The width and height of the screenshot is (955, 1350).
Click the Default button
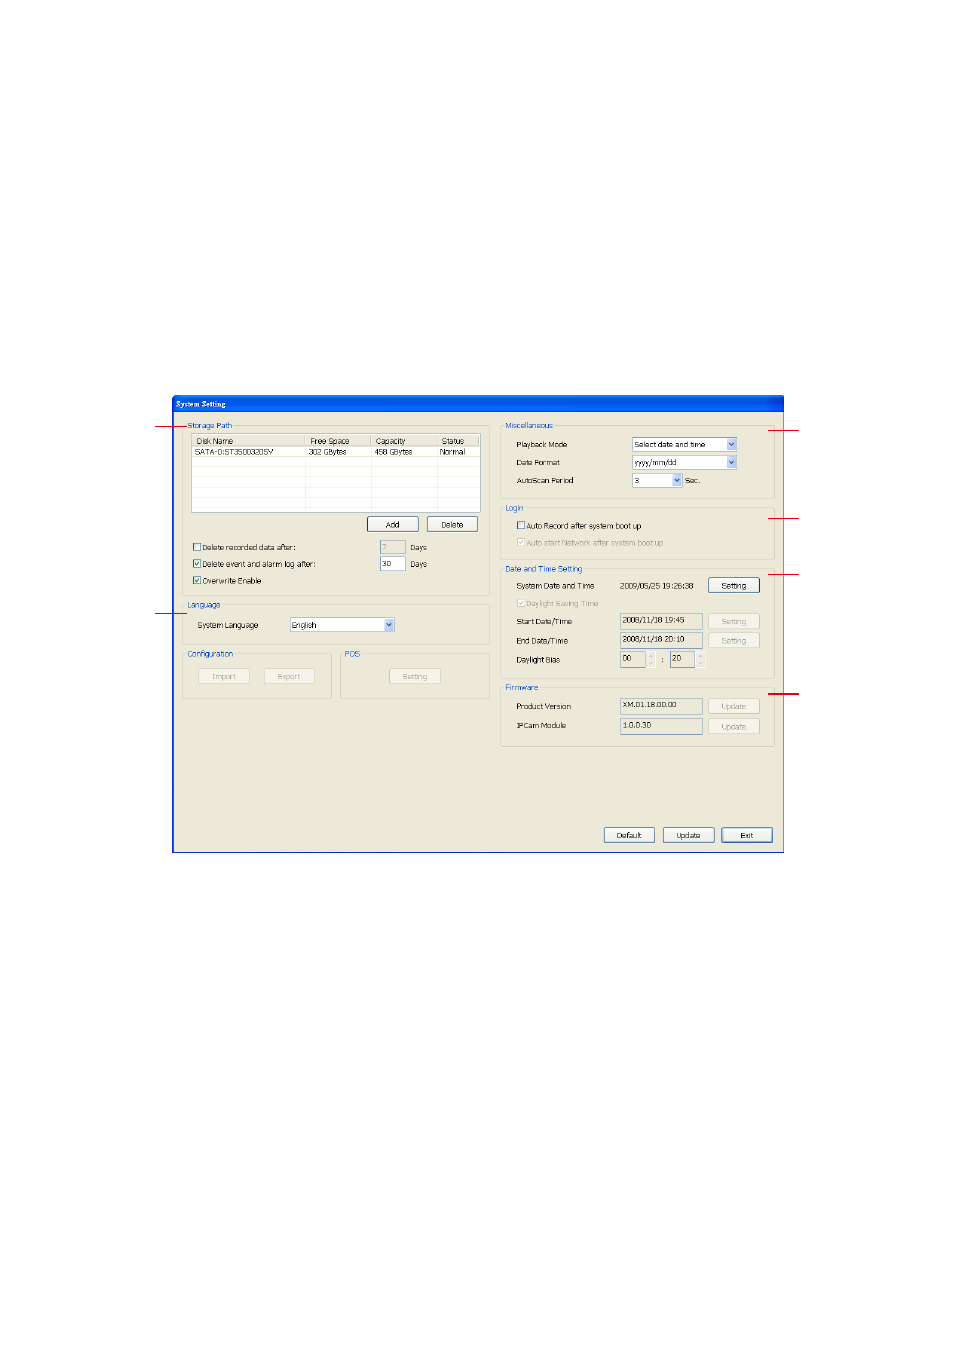pyautogui.click(x=629, y=835)
